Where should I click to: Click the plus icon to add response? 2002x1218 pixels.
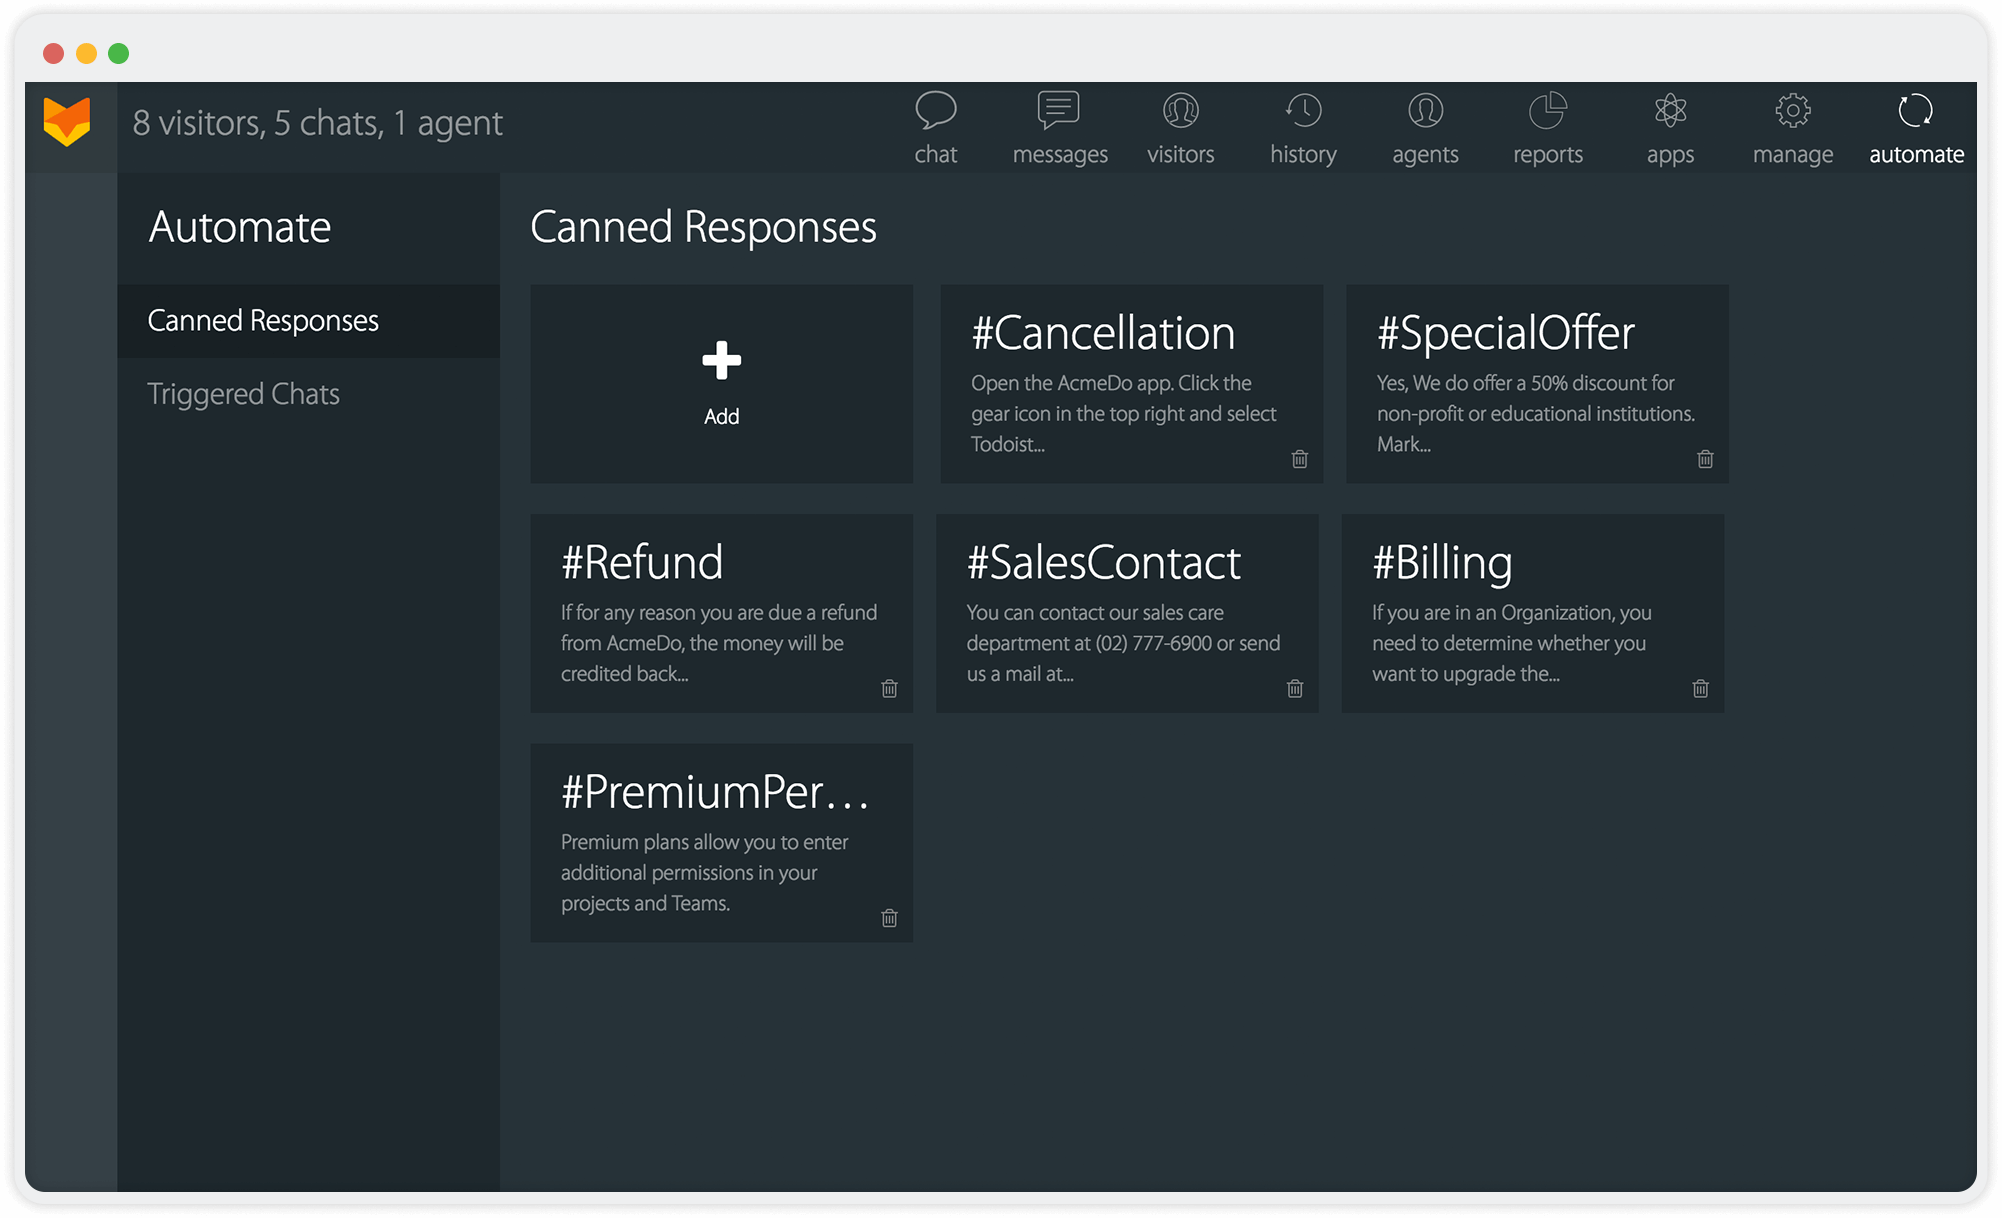(x=721, y=360)
